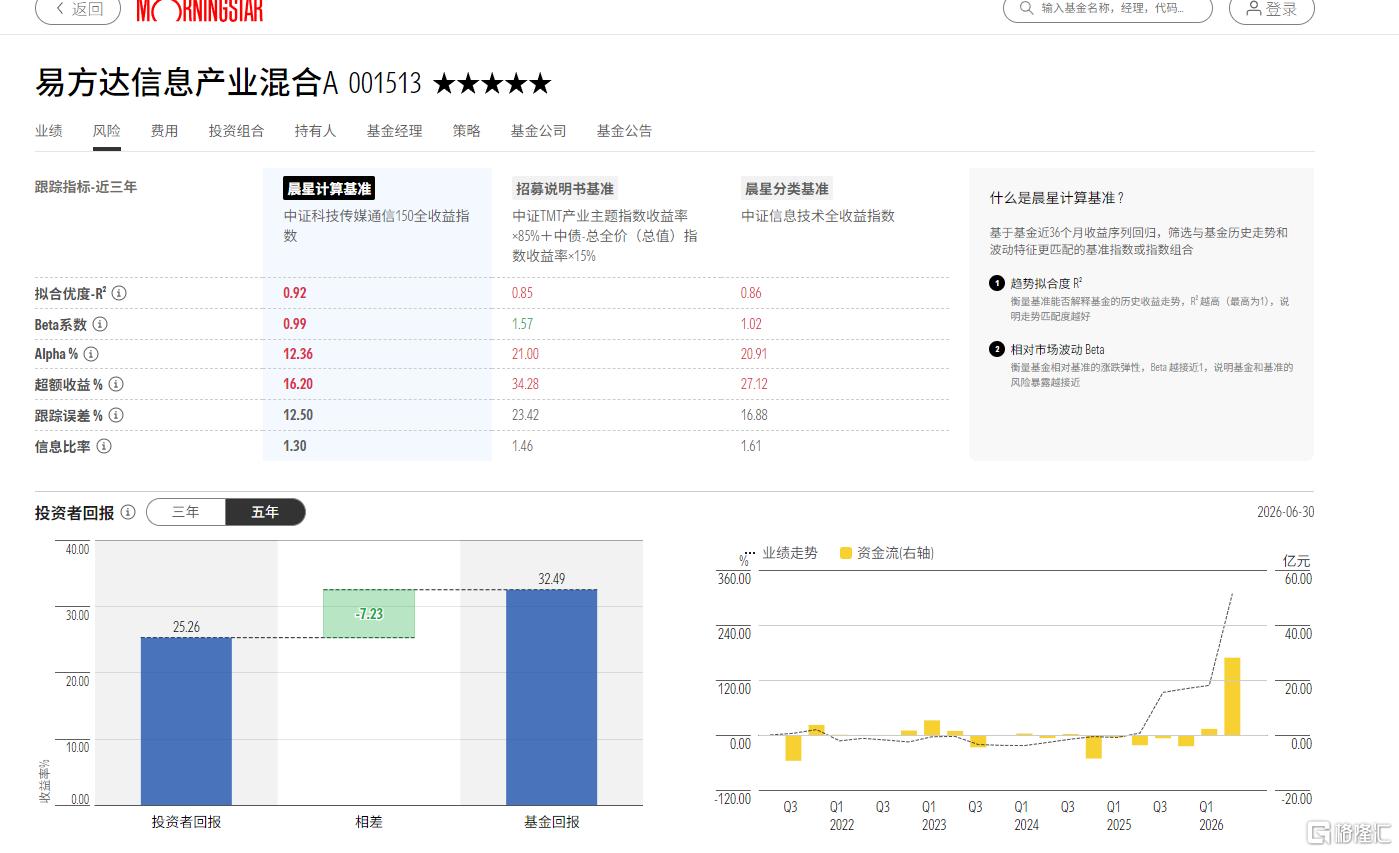This screenshot has height=853, width=1399.
Task: Click the 中证信息技术全收益指数 benchmark name
Action: coord(818,216)
